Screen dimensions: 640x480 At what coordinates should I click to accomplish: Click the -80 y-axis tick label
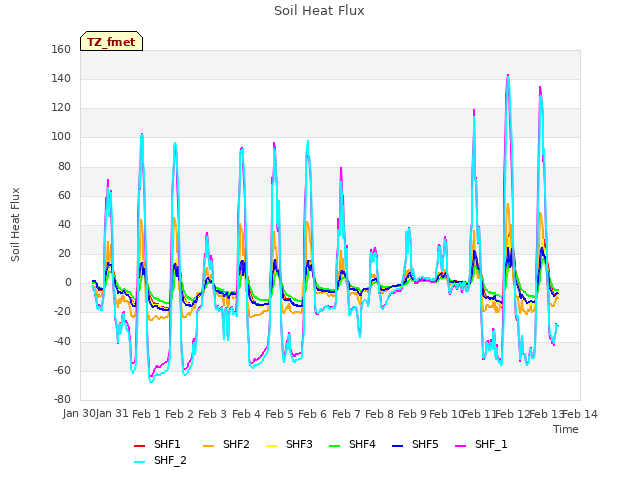[62, 399]
